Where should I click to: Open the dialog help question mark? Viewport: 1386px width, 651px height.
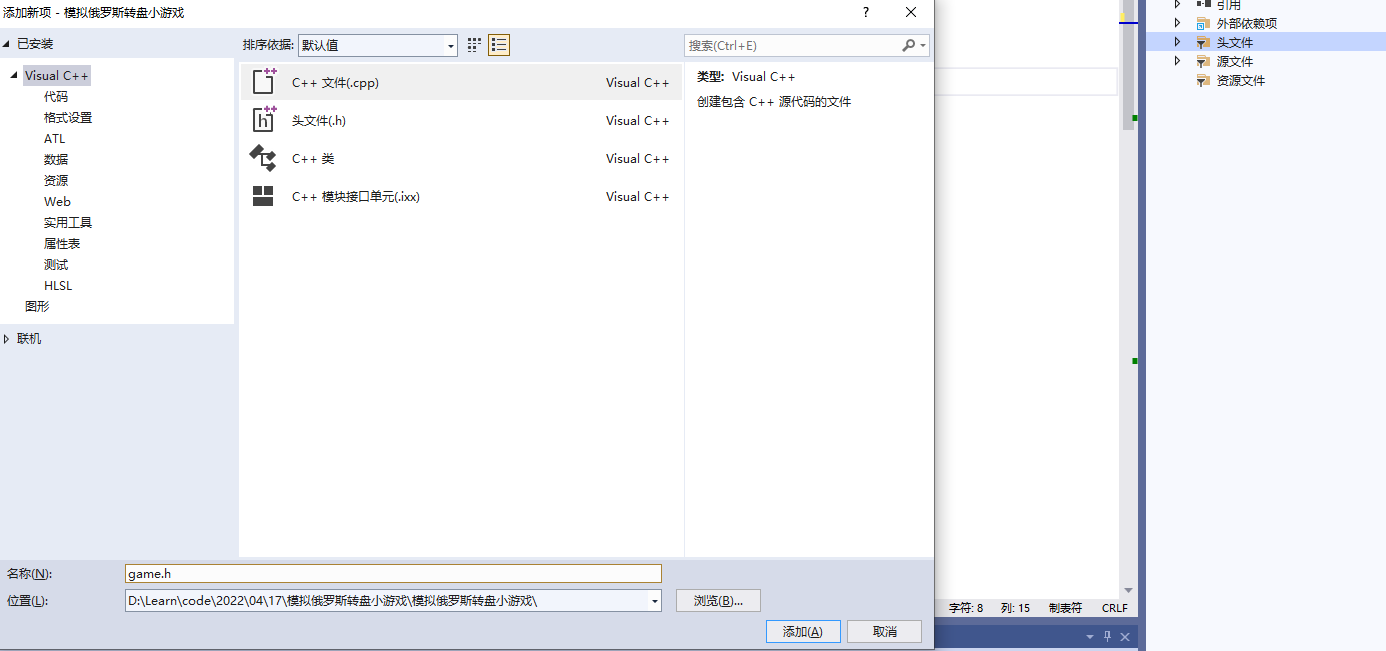(866, 12)
